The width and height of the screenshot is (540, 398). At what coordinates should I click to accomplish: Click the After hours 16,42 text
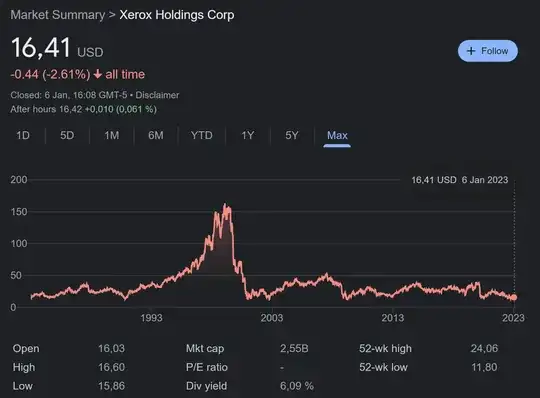[x=46, y=109]
